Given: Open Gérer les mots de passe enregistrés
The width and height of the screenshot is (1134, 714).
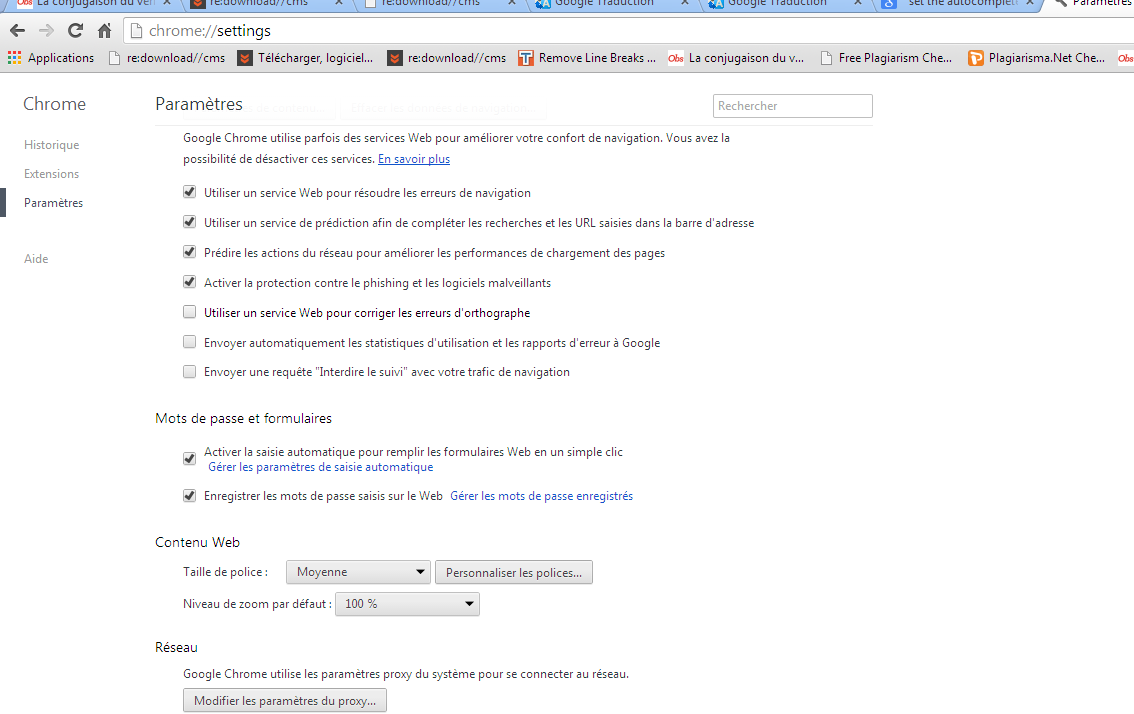Looking at the screenshot, I should coord(542,496).
